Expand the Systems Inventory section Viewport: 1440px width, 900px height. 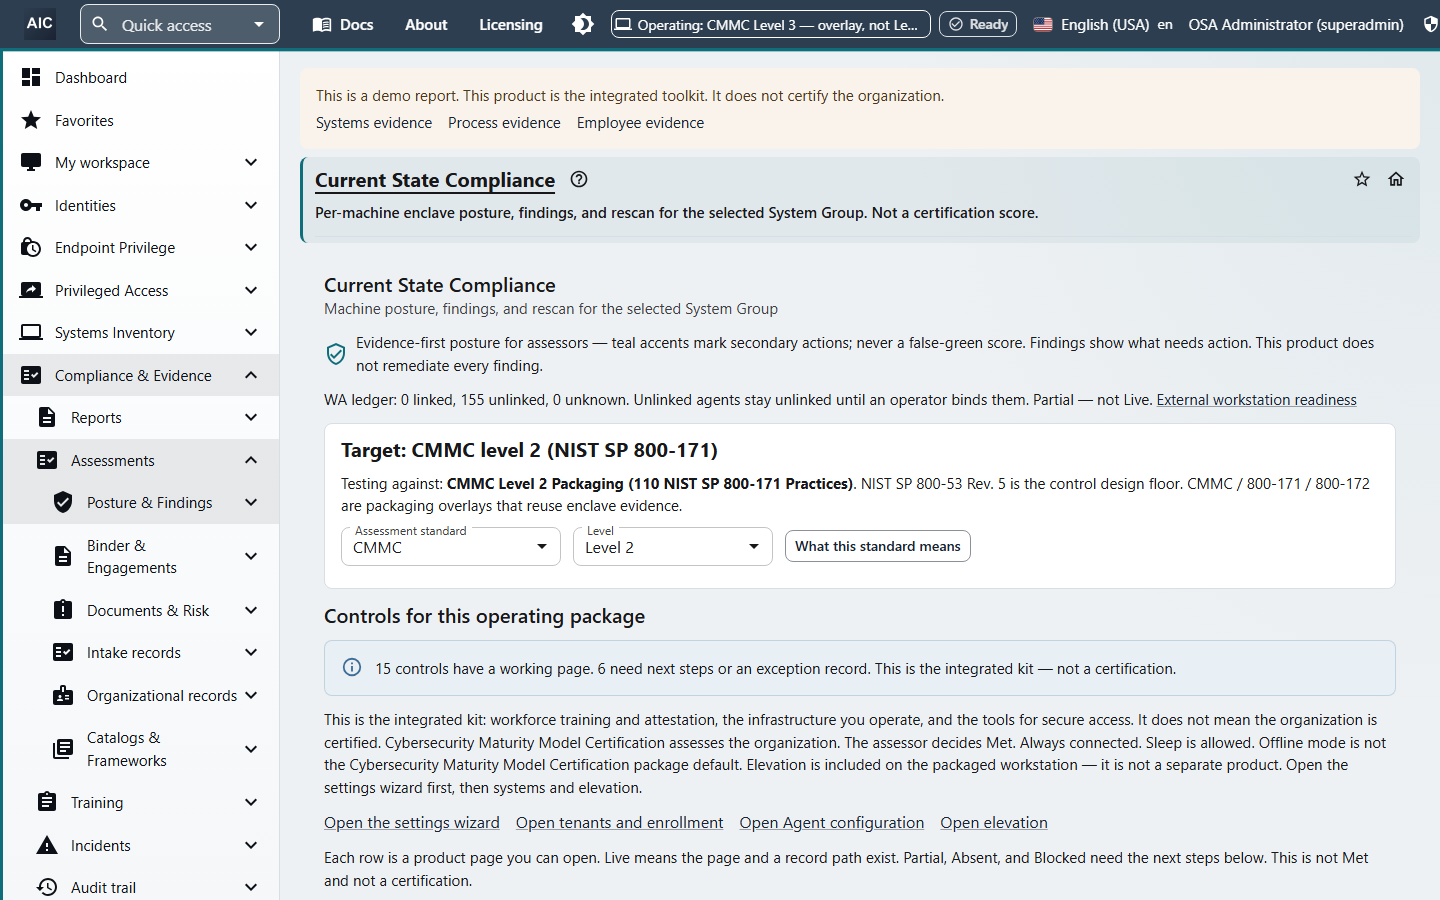[x=251, y=332]
